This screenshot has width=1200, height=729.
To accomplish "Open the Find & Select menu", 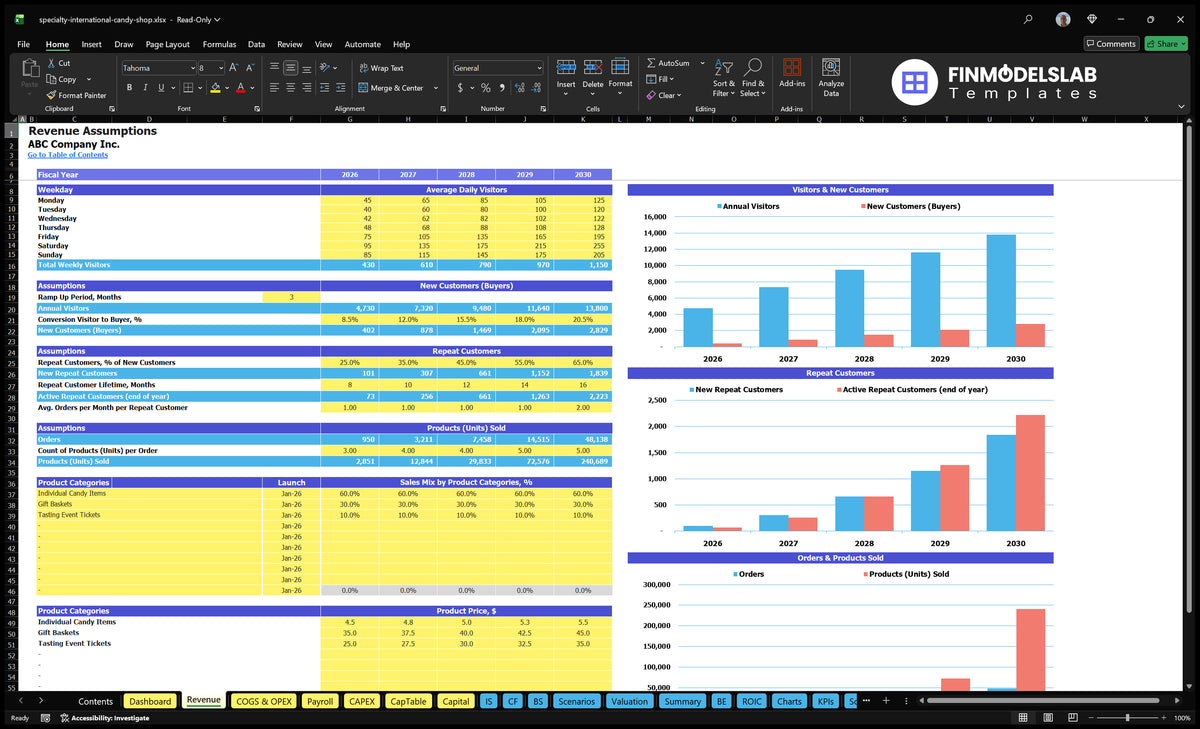I will click(x=753, y=78).
